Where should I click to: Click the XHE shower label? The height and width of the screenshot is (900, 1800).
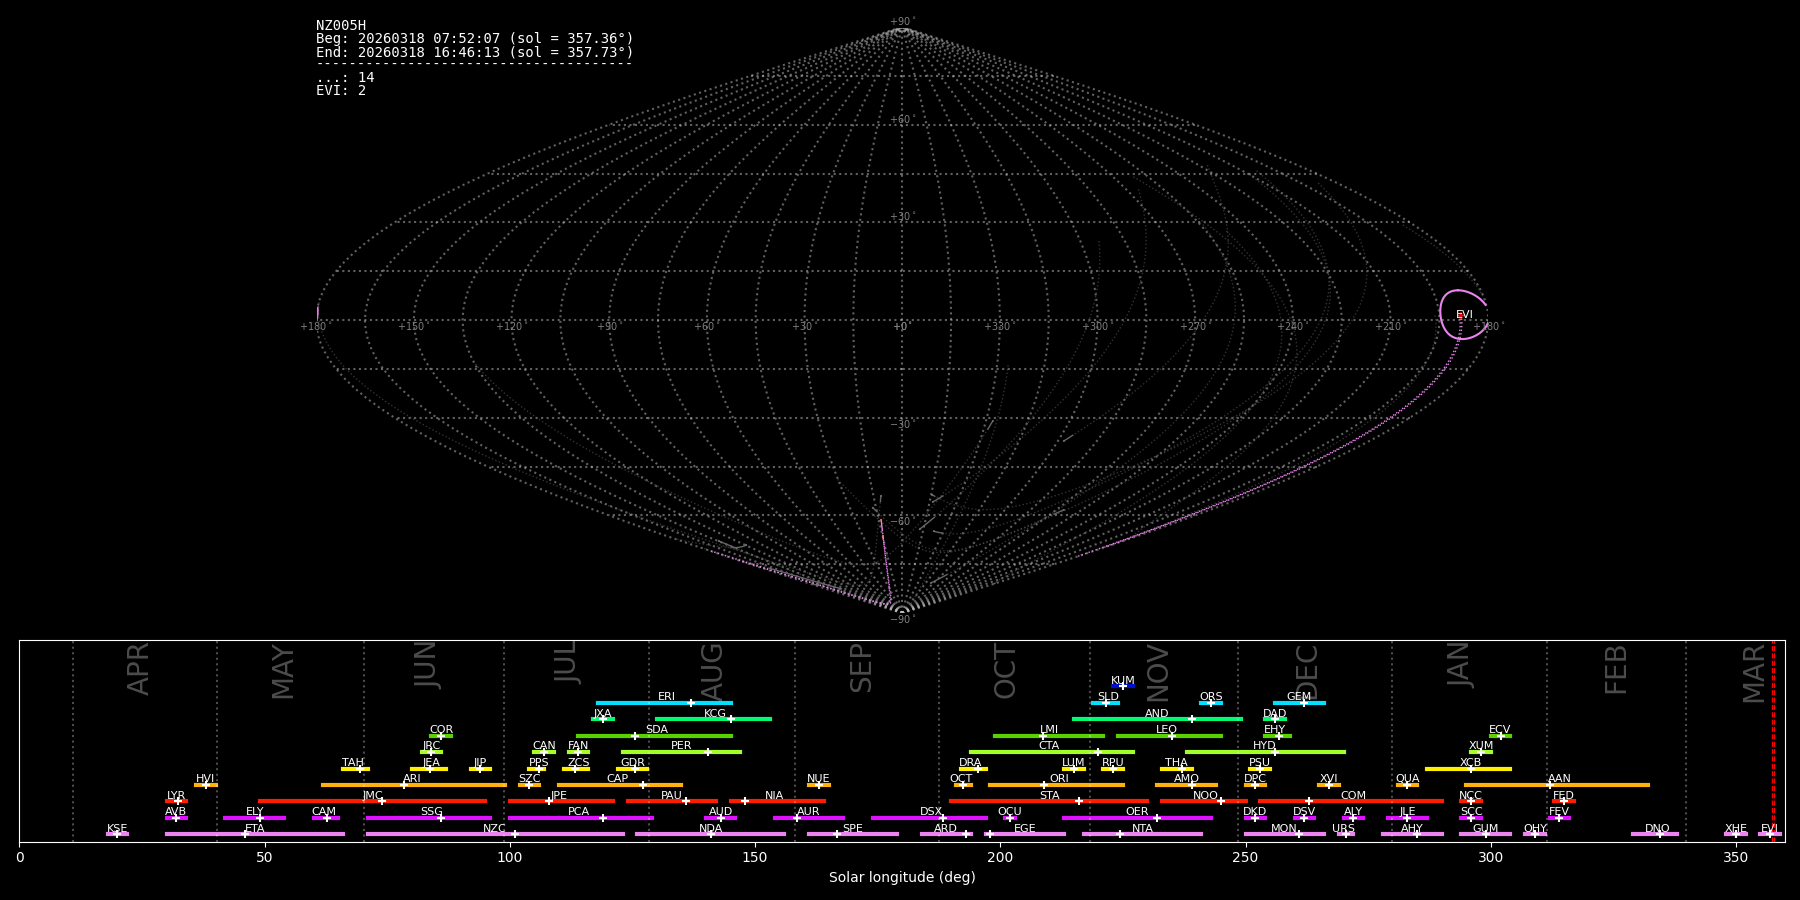tap(1736, 829)
